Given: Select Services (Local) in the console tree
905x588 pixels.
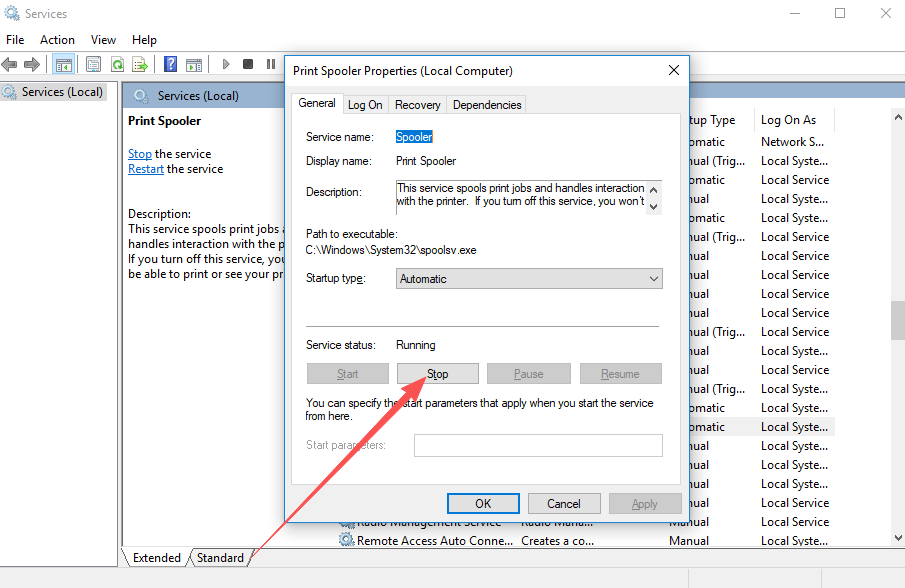Looking at the screenshot, I should pos(62,92).
